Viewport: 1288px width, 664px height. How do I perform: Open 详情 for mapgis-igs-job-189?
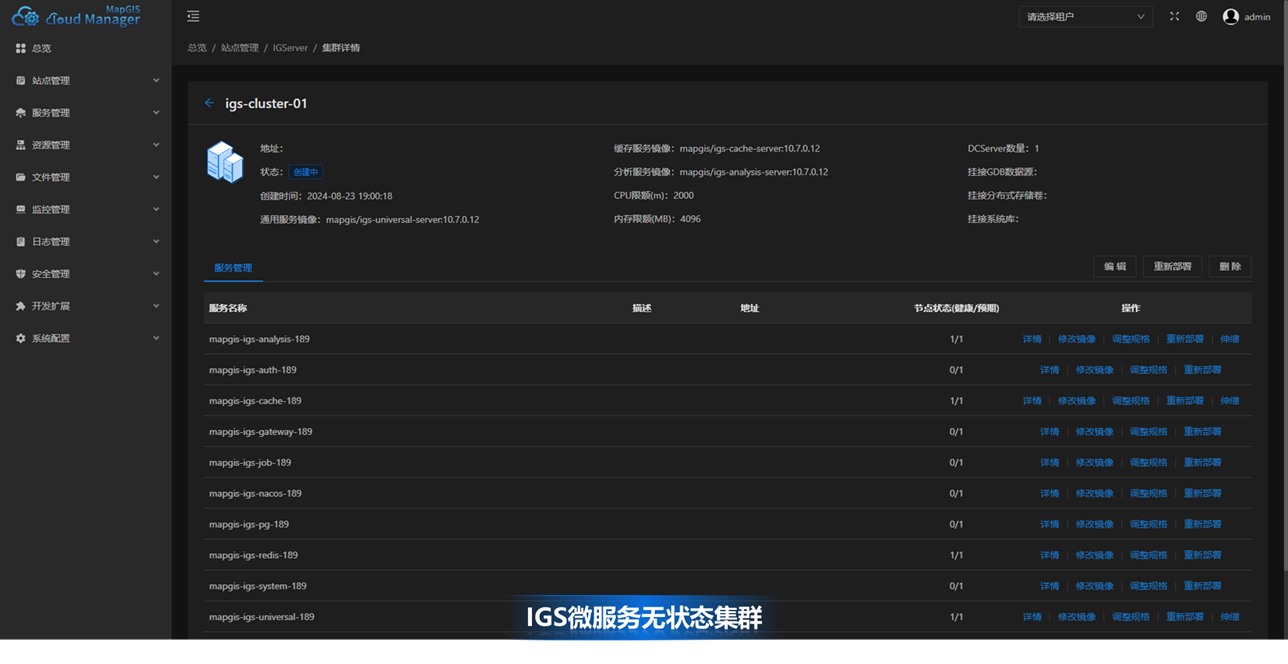1049,463
